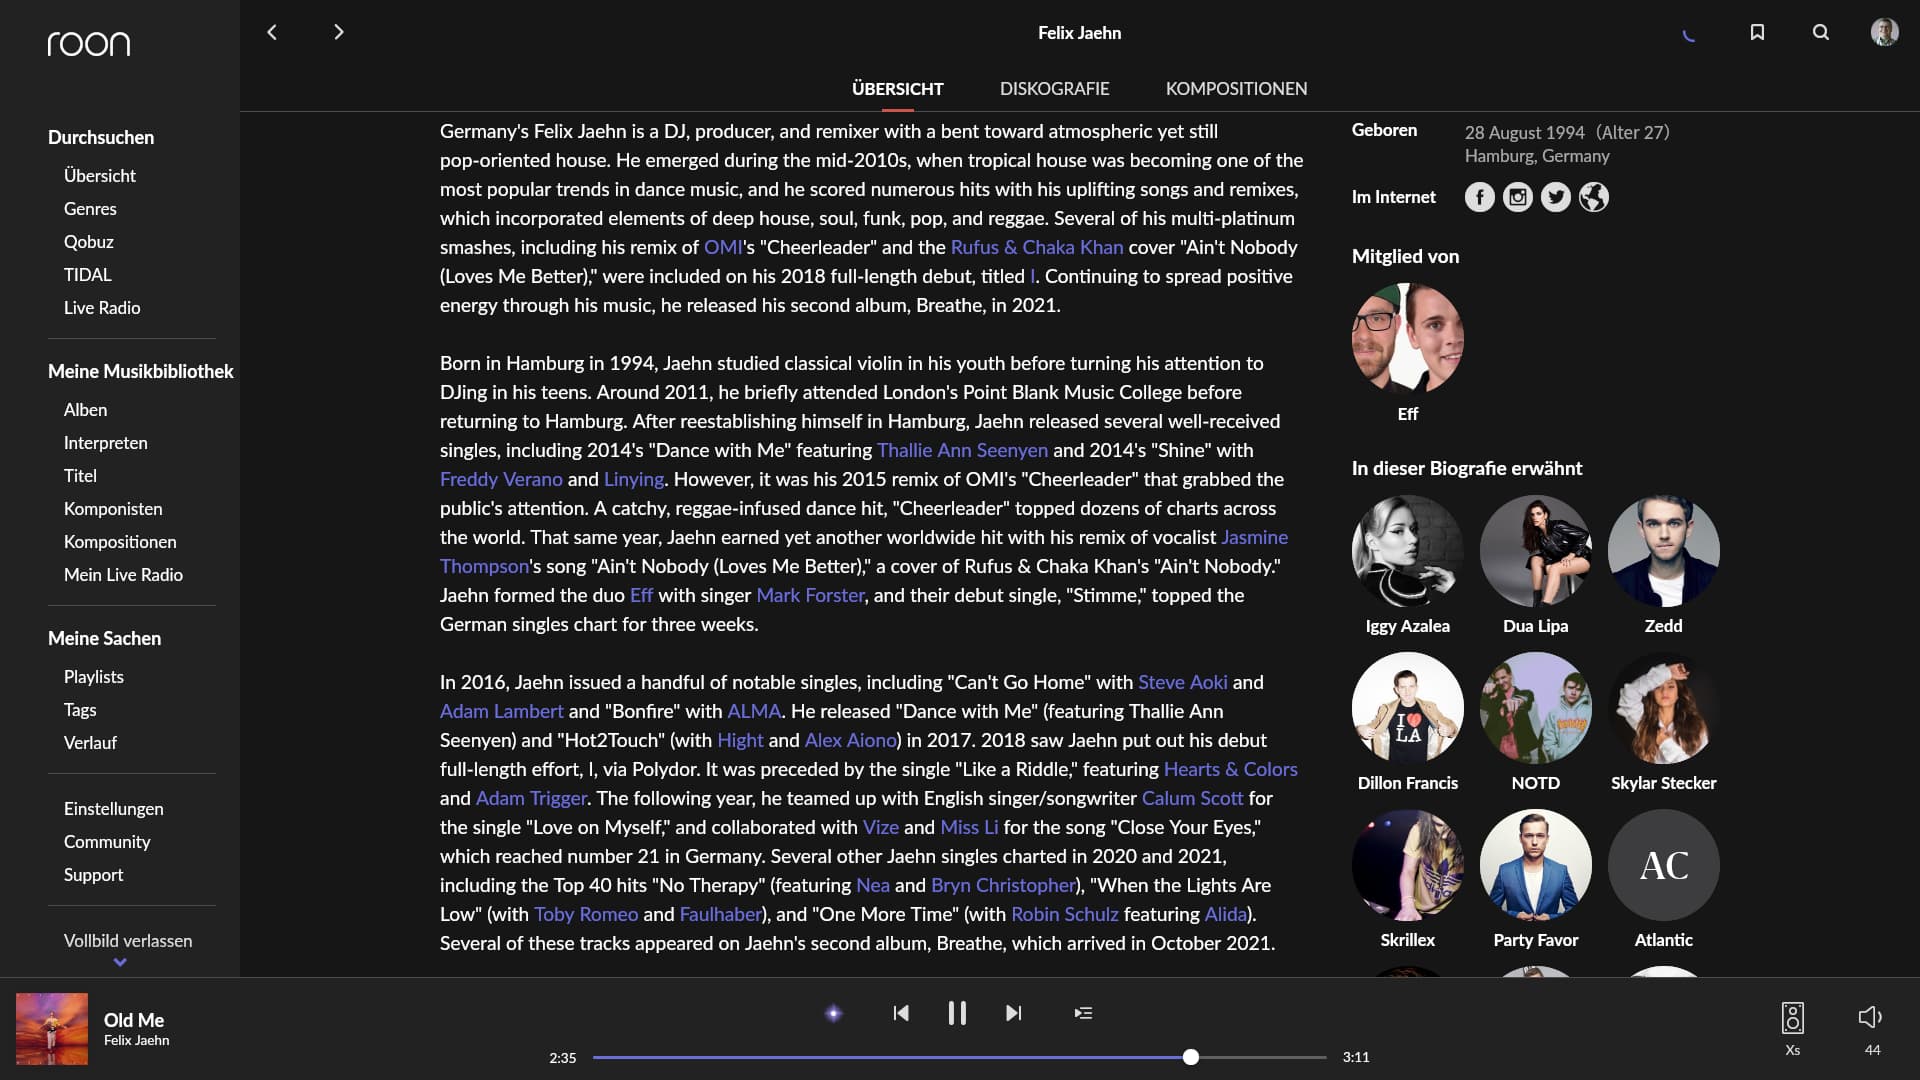Open TIDAL in the sidebar
This screenshot has height=1080, width=1920.
coord(88,275)
